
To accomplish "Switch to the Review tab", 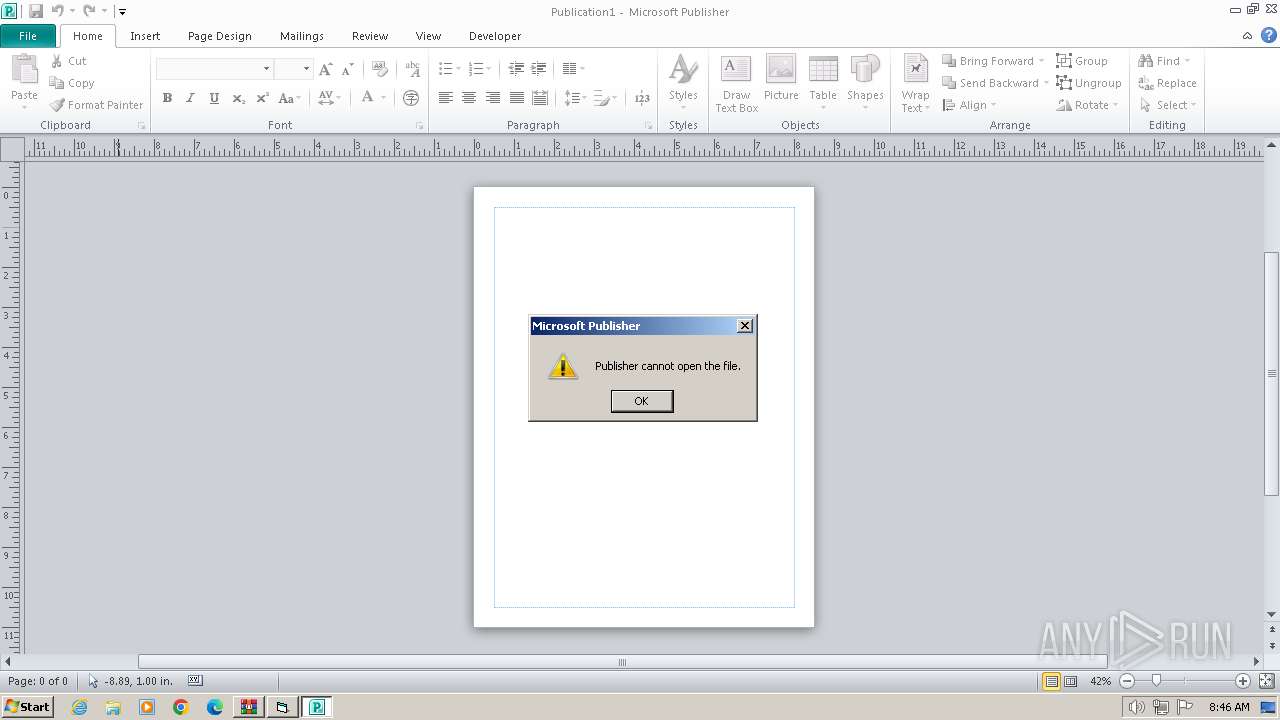I will (x=370, y=36).
